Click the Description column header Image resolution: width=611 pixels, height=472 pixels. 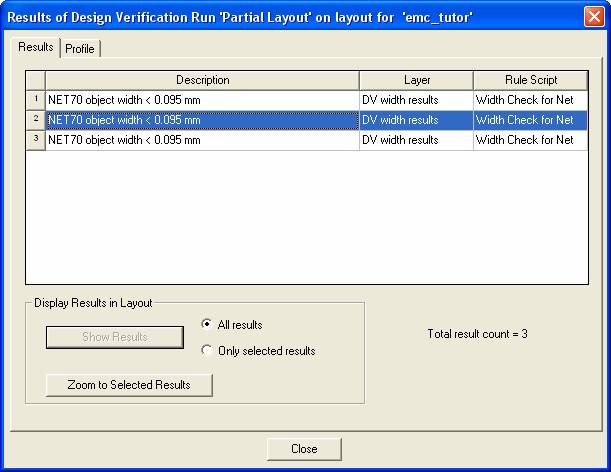[x=202, y=80]
